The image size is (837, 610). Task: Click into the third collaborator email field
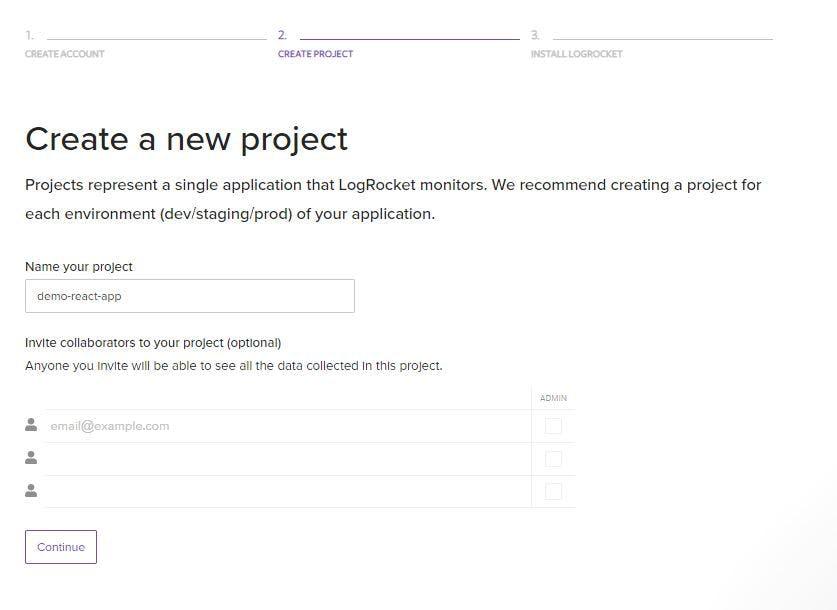(287, 492)
